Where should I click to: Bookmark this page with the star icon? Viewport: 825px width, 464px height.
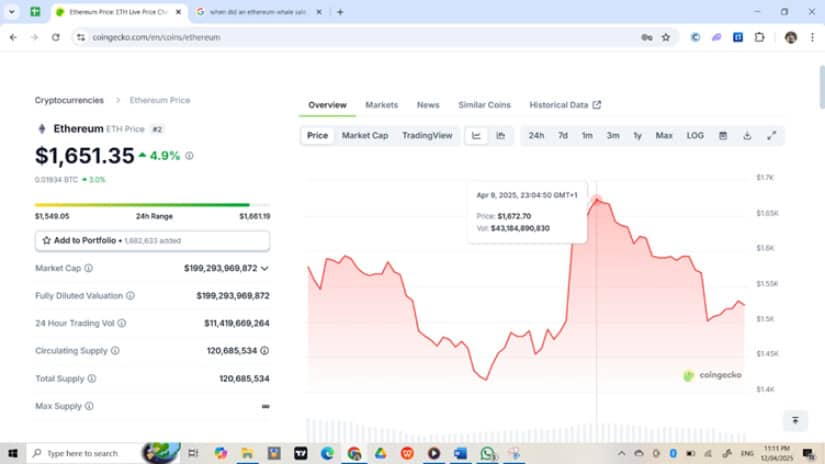(x=666, y=37)
